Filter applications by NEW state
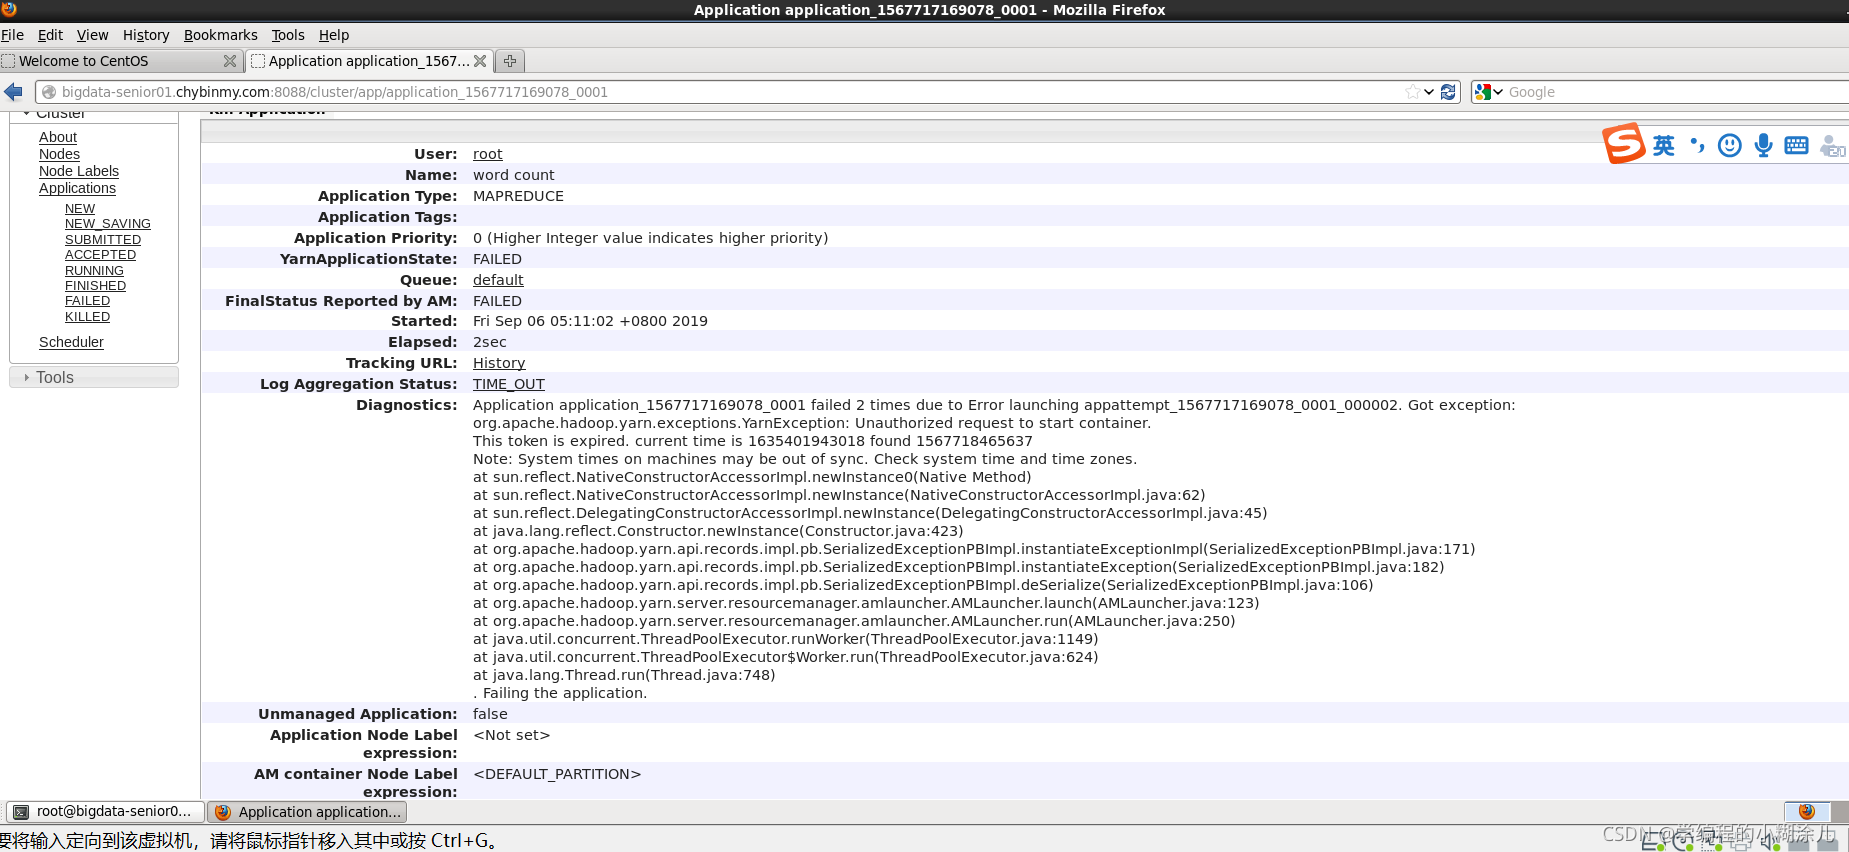 point(80,209)
